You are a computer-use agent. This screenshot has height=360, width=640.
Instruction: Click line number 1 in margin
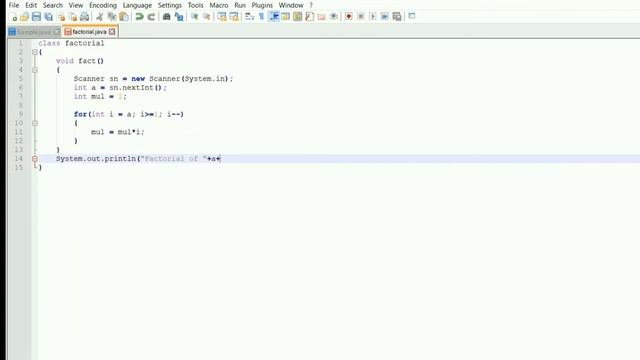click(x=20, y=43)
